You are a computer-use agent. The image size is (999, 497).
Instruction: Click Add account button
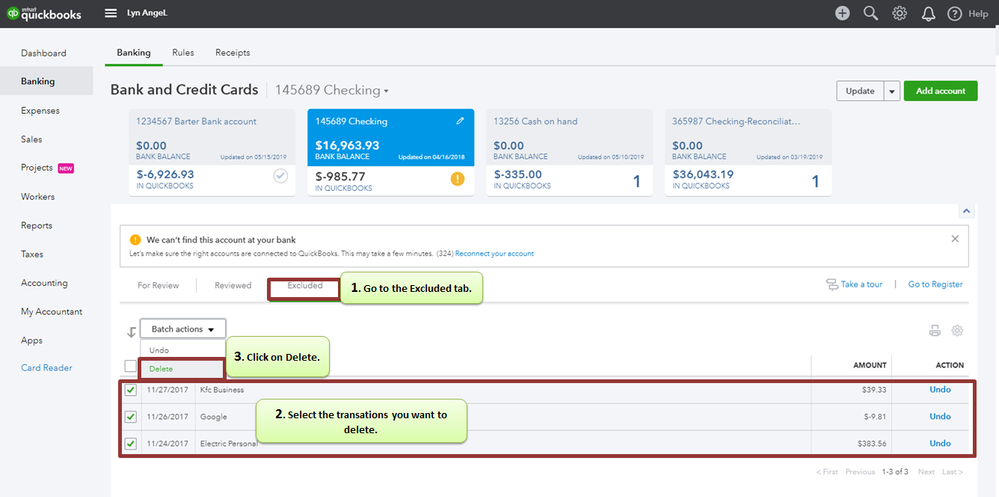coord(940,91)
